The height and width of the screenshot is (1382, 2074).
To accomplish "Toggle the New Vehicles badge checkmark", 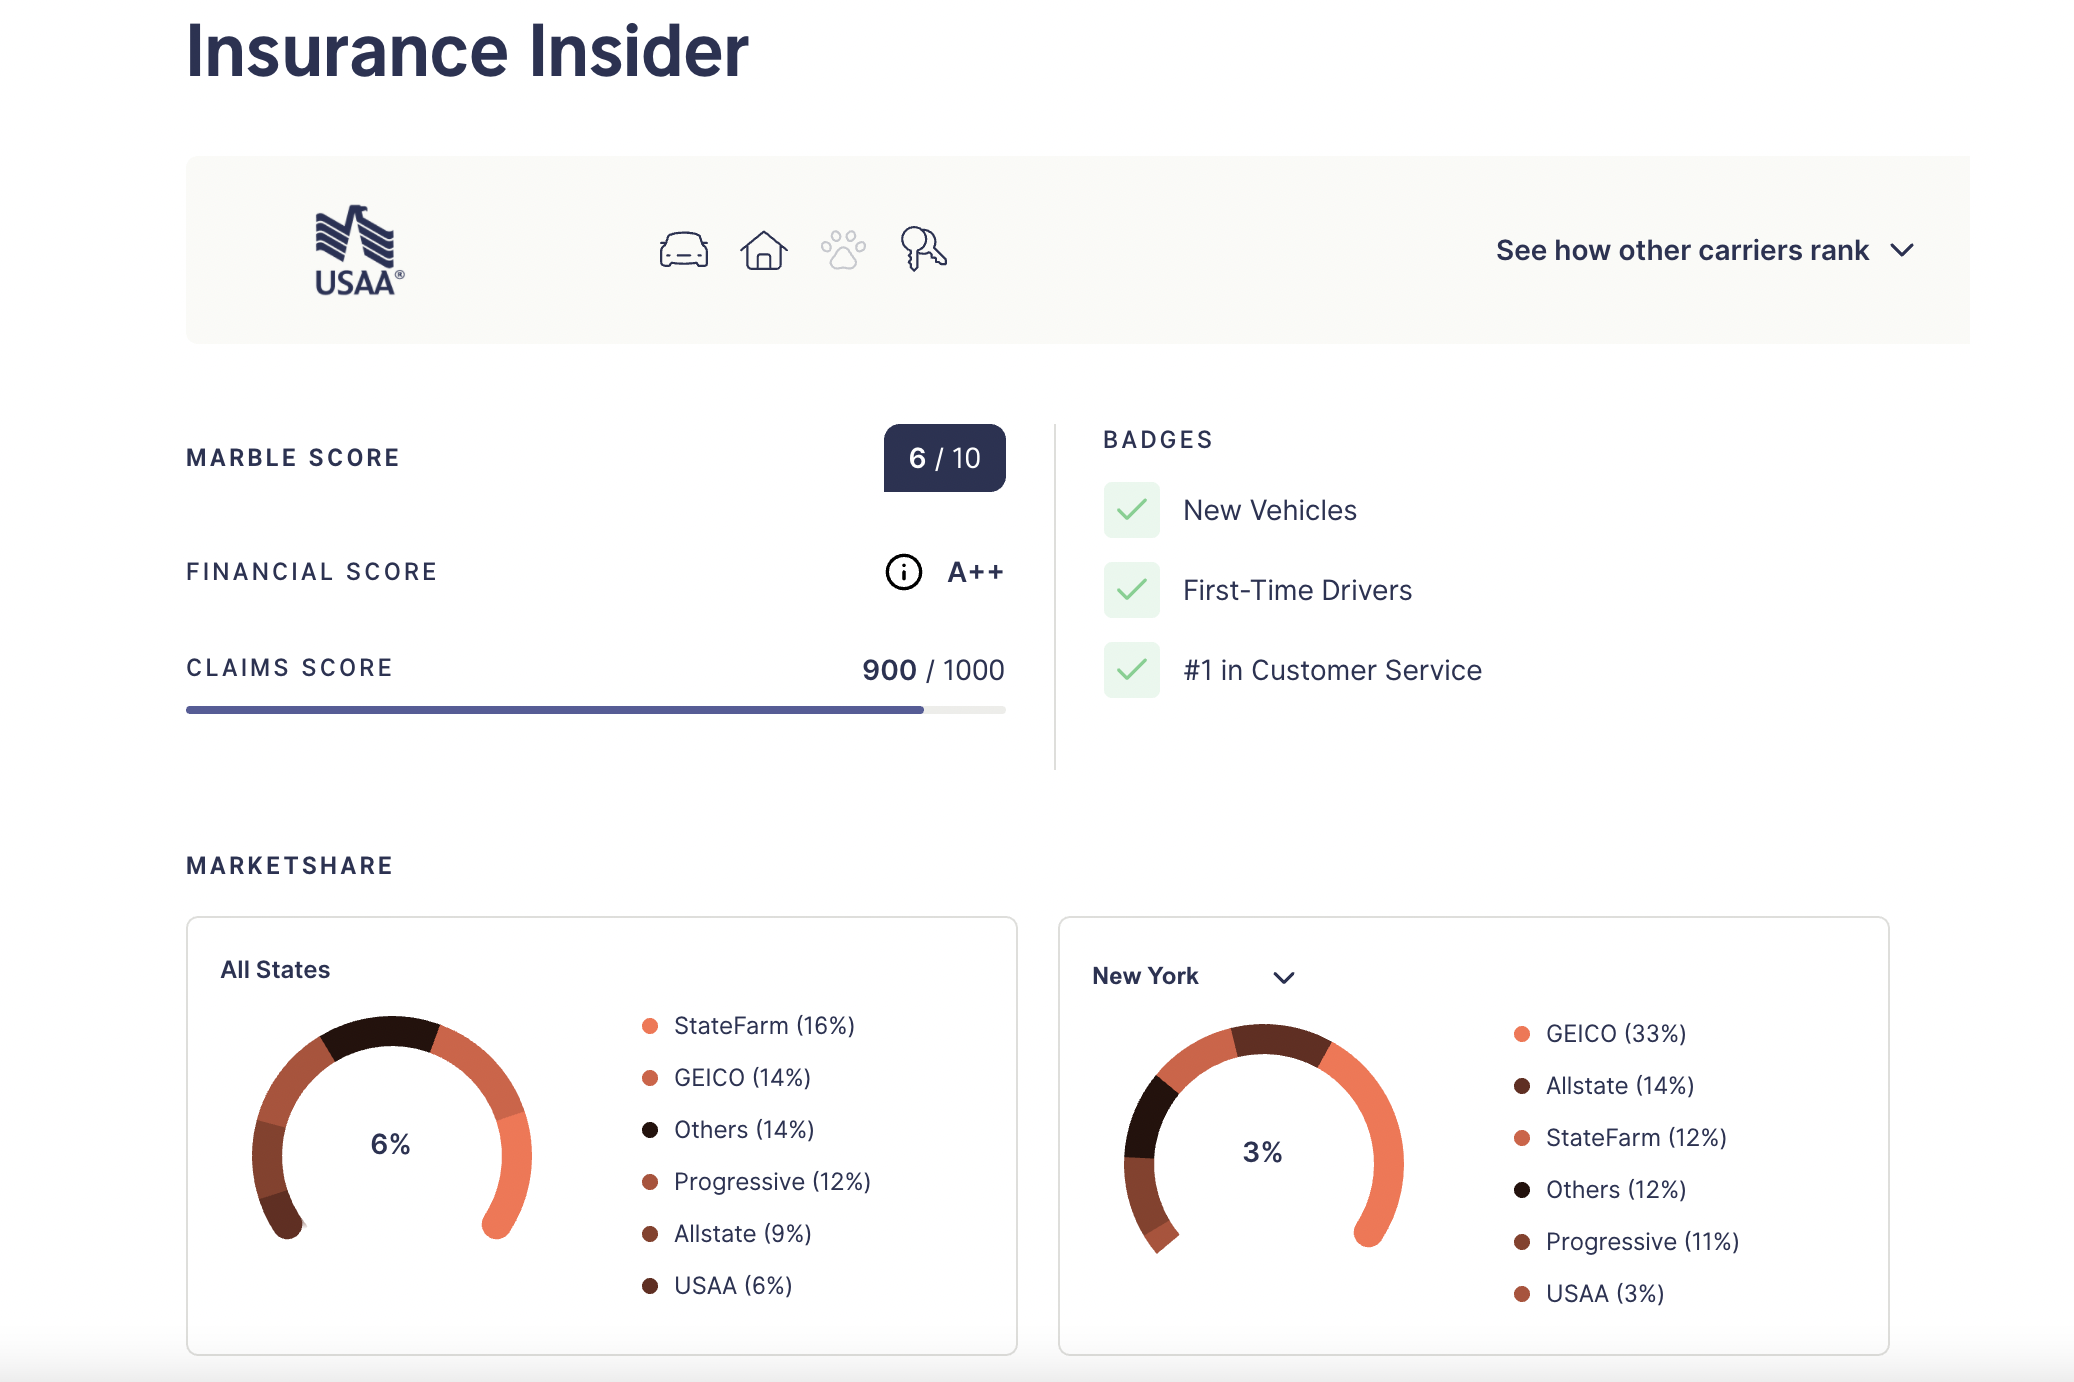I will pyautogui.click(x=1132, y=510).
